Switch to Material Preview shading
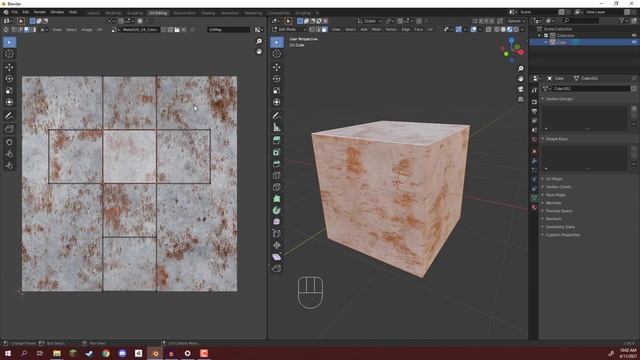This screenshot has height=360, width=640. pos(509,29)
